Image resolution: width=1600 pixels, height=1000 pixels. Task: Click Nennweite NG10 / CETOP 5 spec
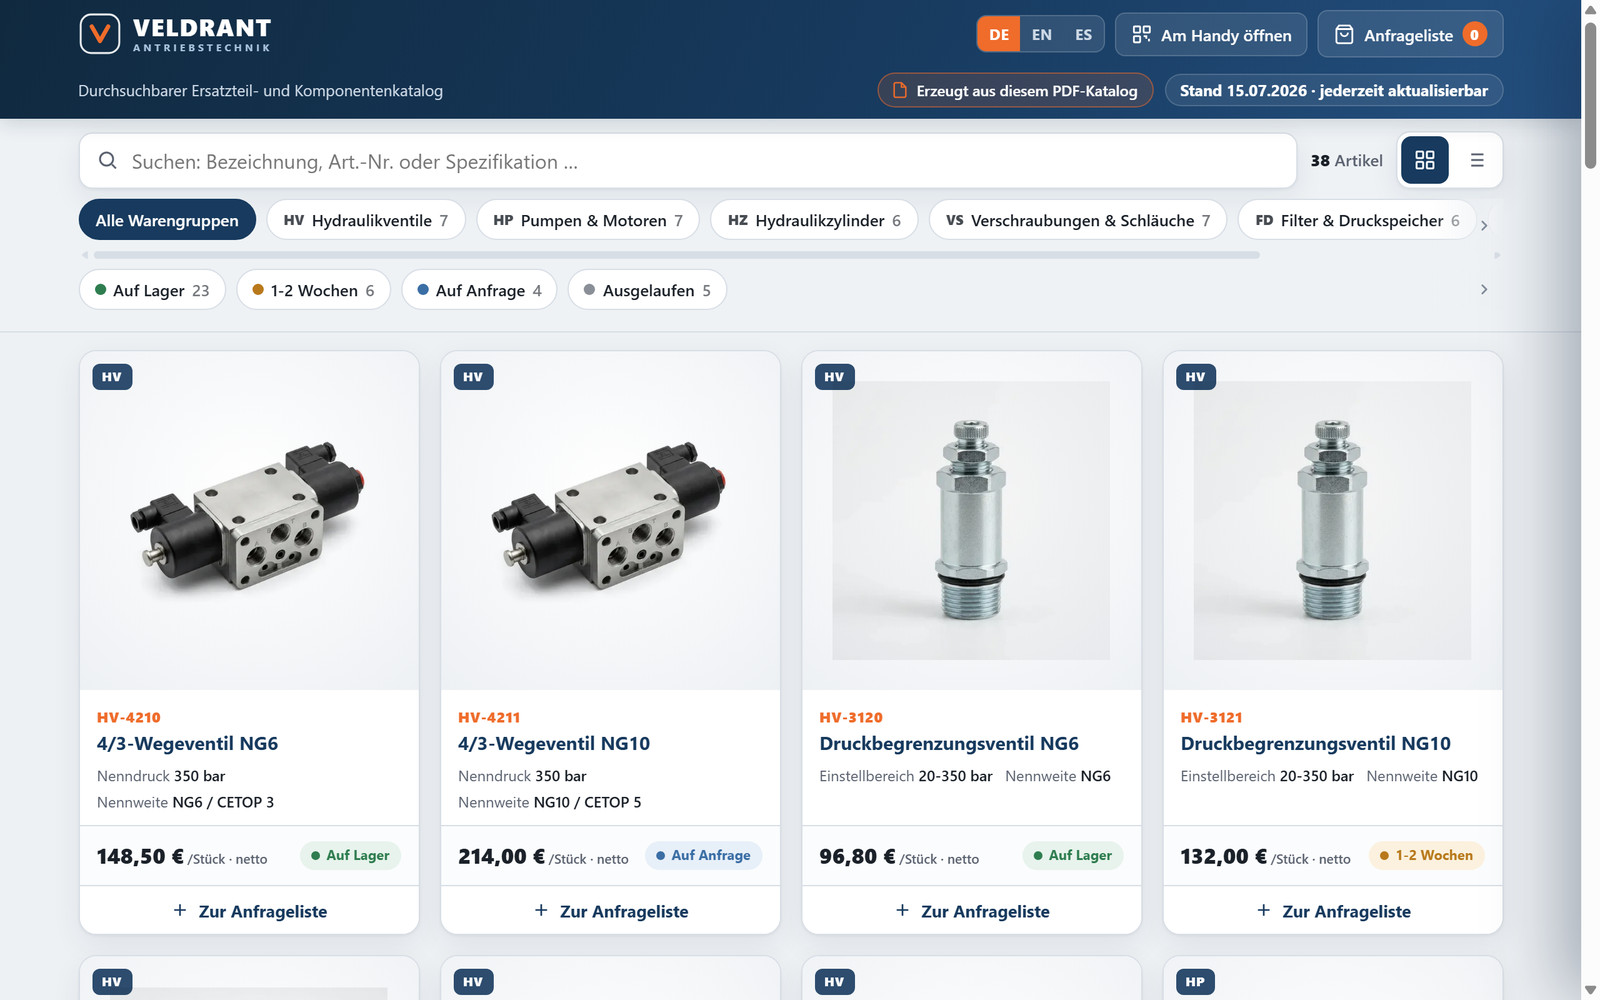pos(550,802)
